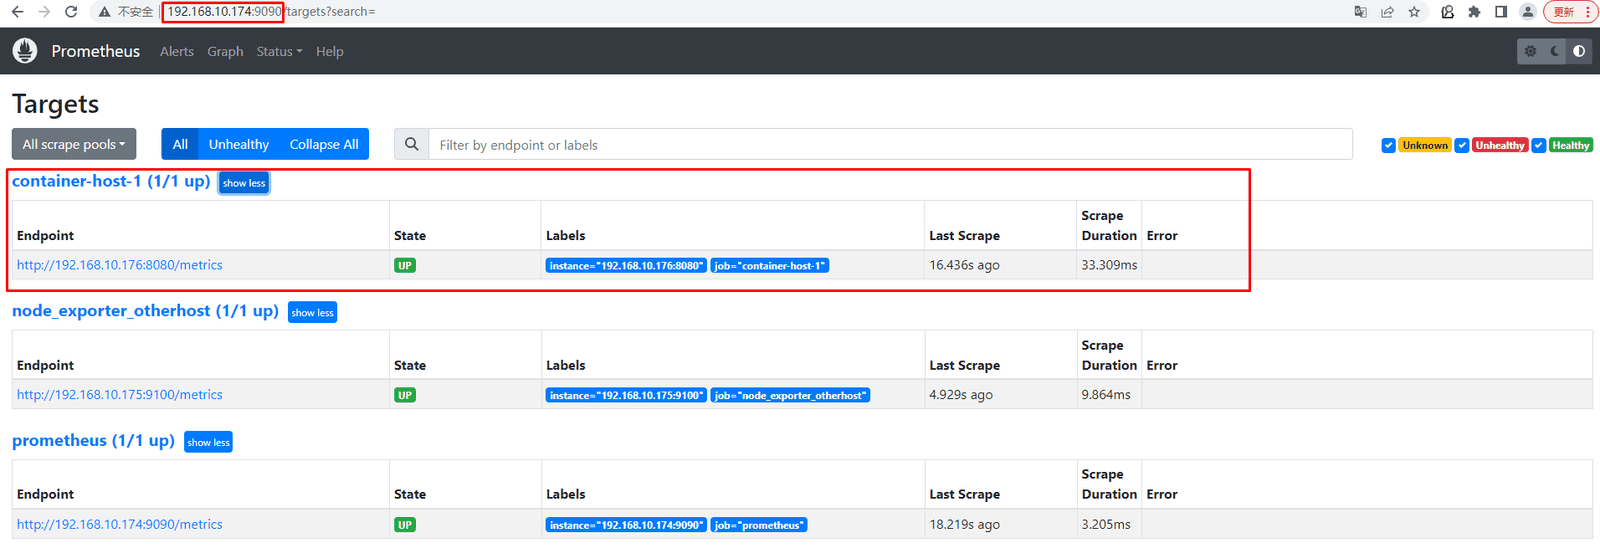
Task: Open the translate page icon
Action: click(x=1360, y=12)
